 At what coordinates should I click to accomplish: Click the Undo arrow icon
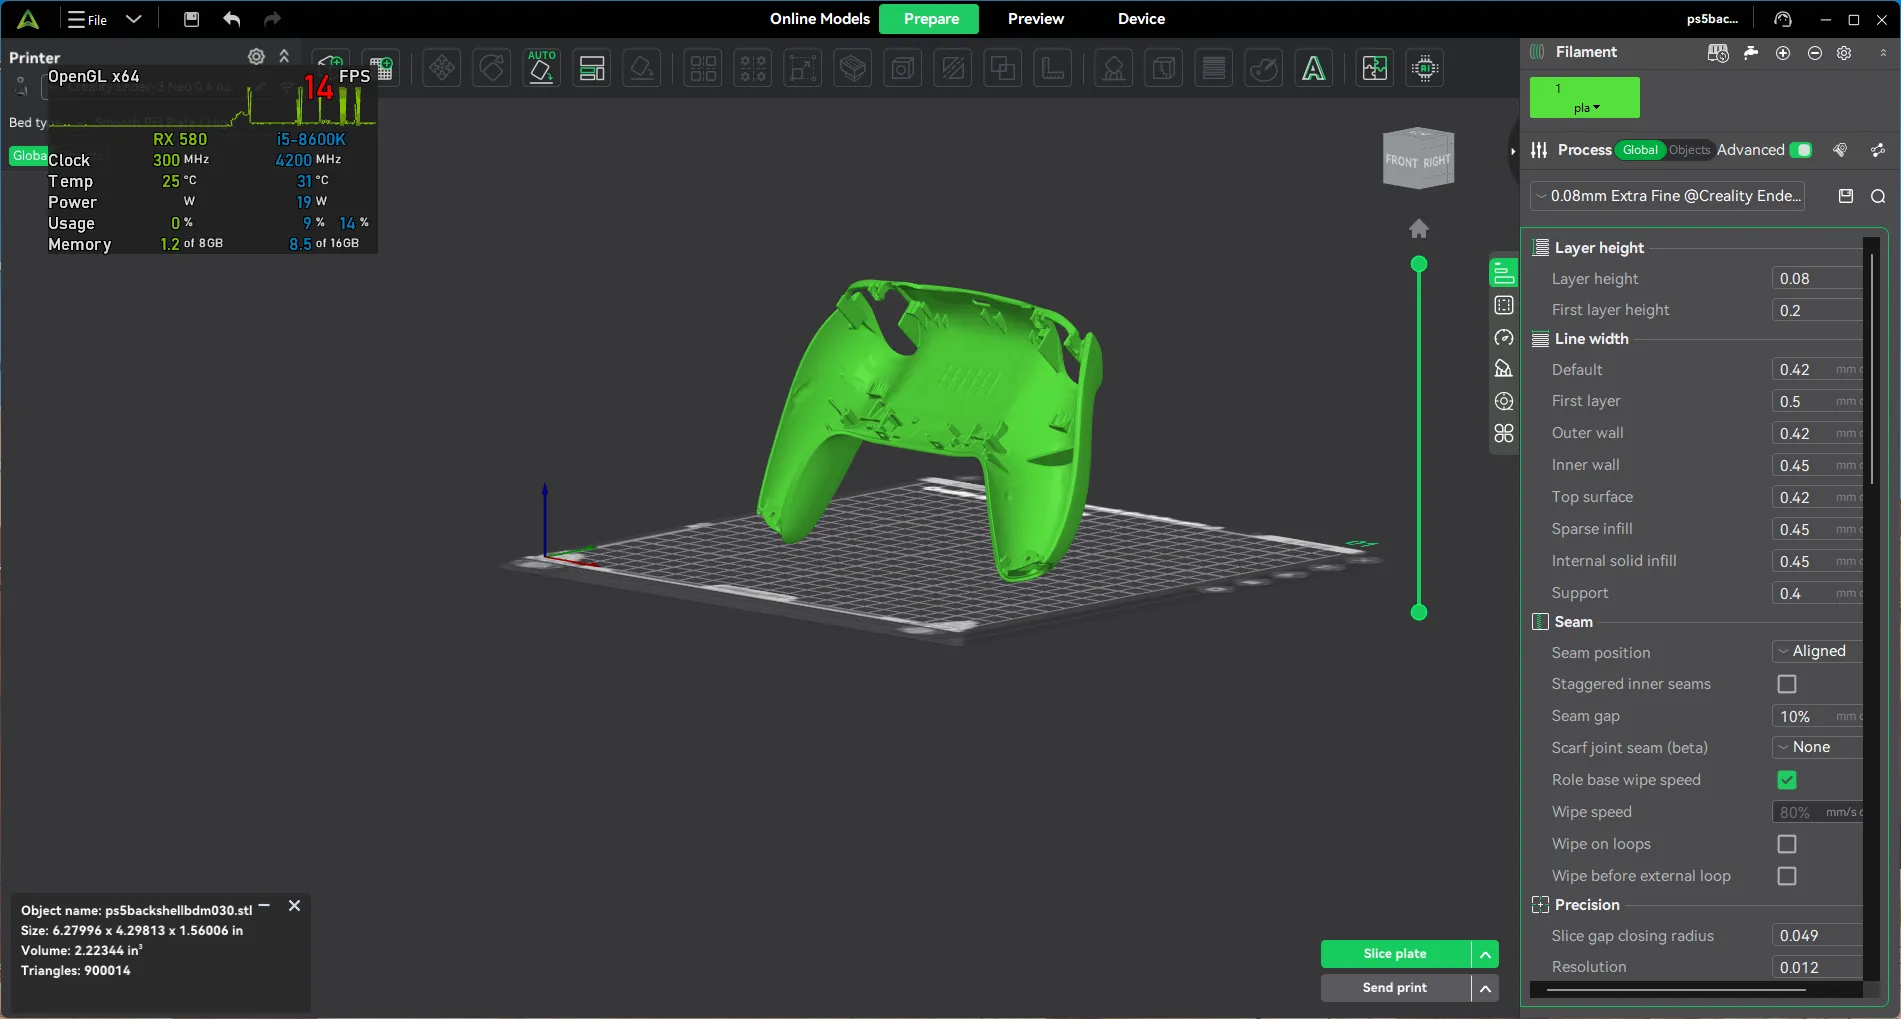coord(232,19)
